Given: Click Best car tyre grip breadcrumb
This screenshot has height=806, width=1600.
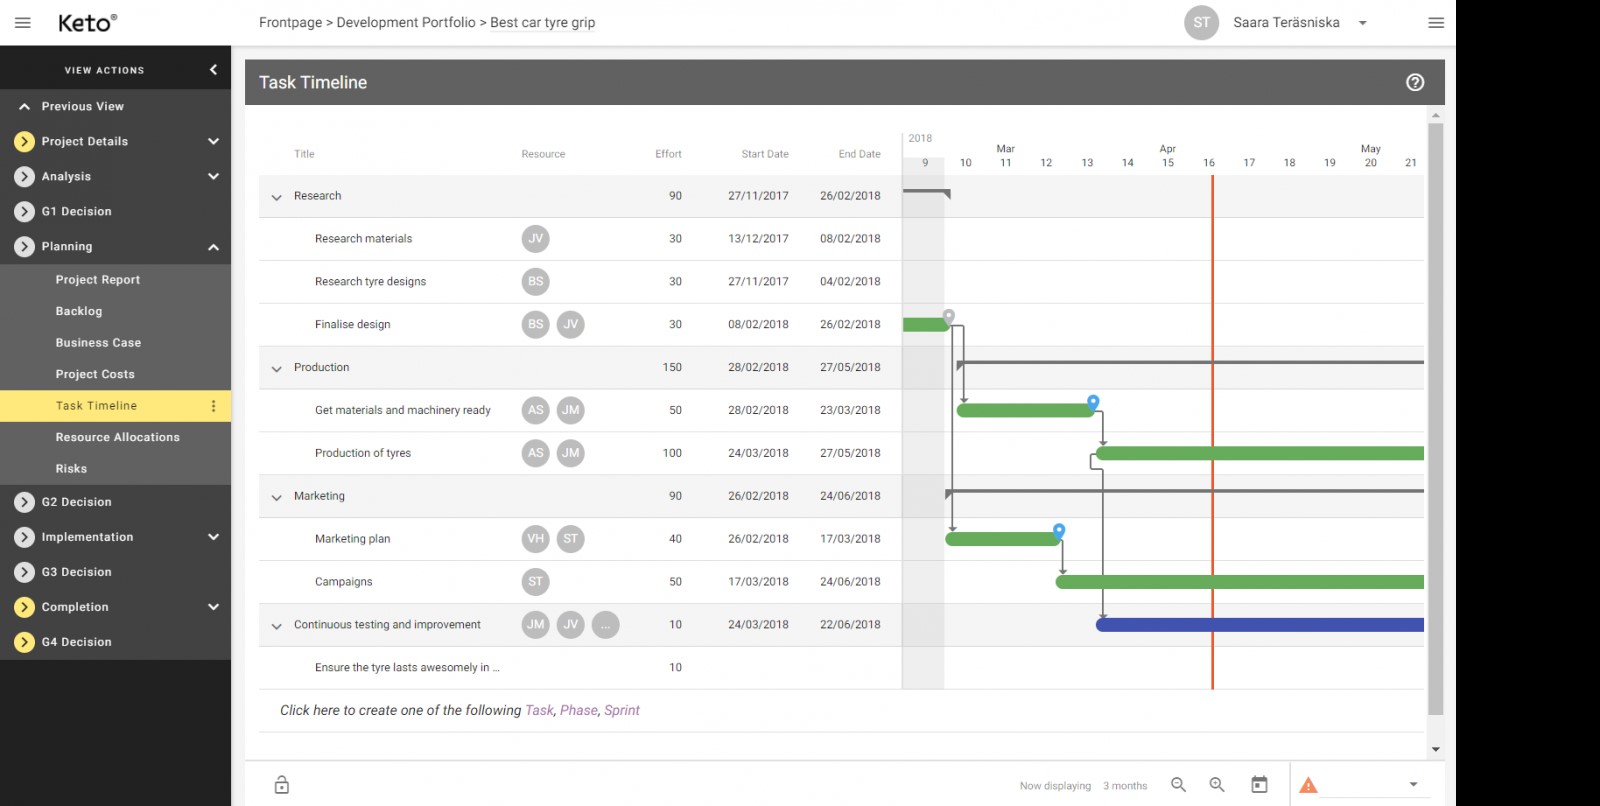Looking at the screenshot, I should [543, 22].
